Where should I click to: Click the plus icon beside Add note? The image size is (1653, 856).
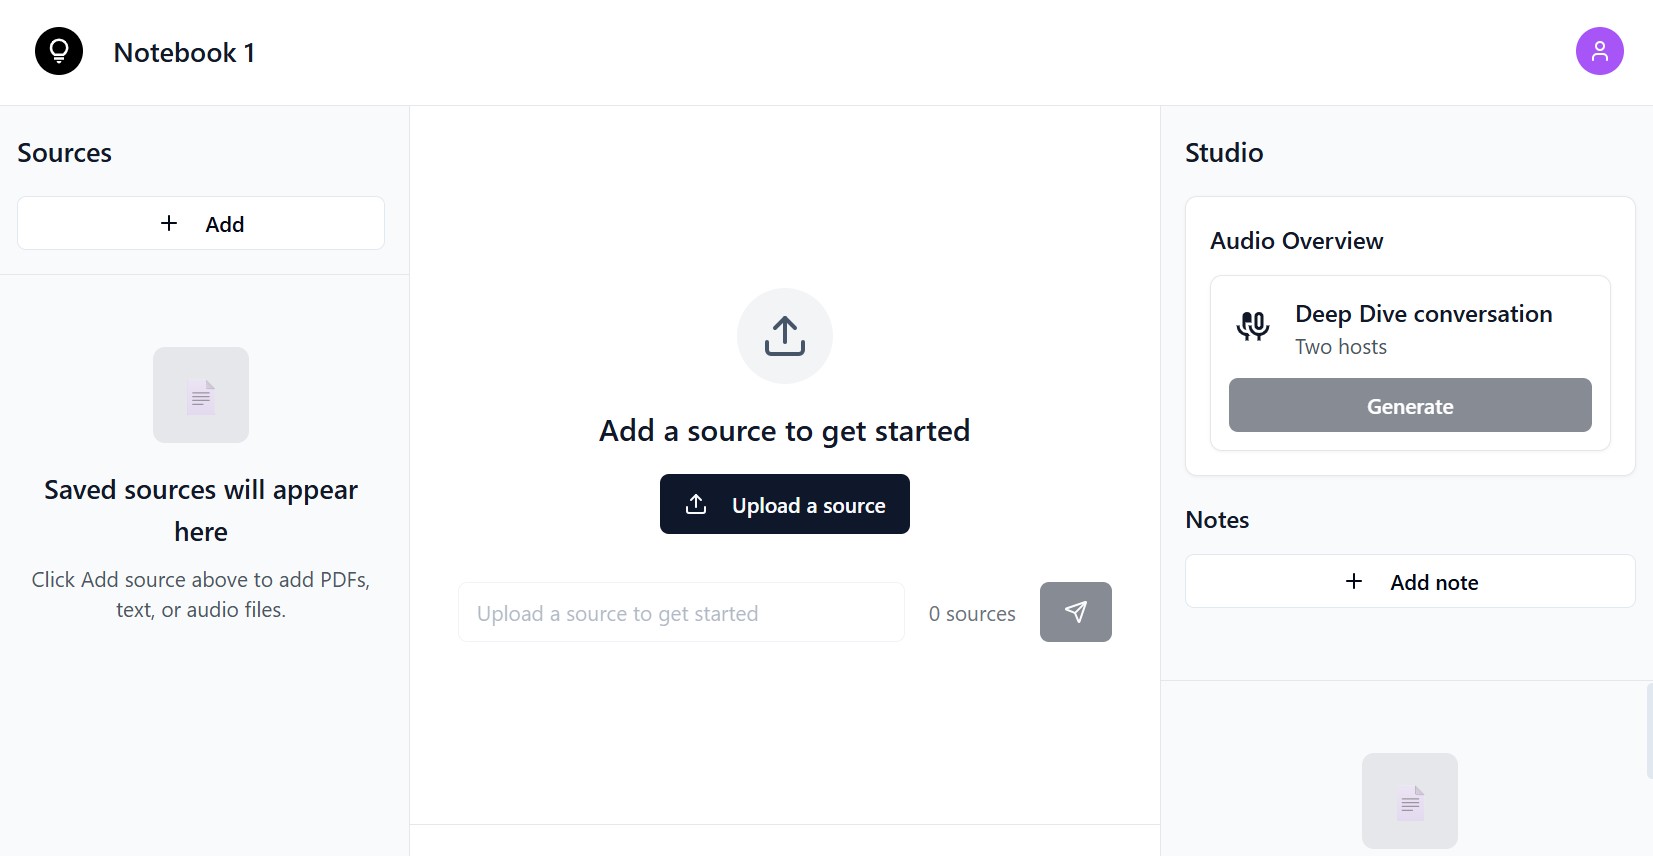pos(1354,581)
